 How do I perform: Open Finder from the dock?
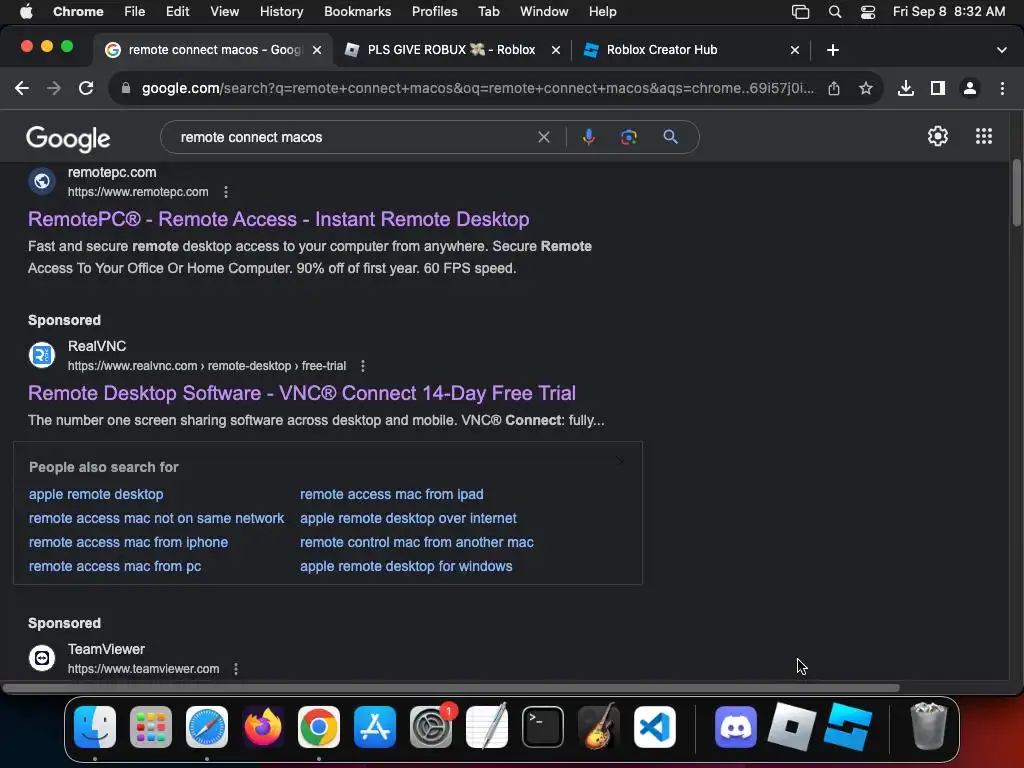coord(95,727)
